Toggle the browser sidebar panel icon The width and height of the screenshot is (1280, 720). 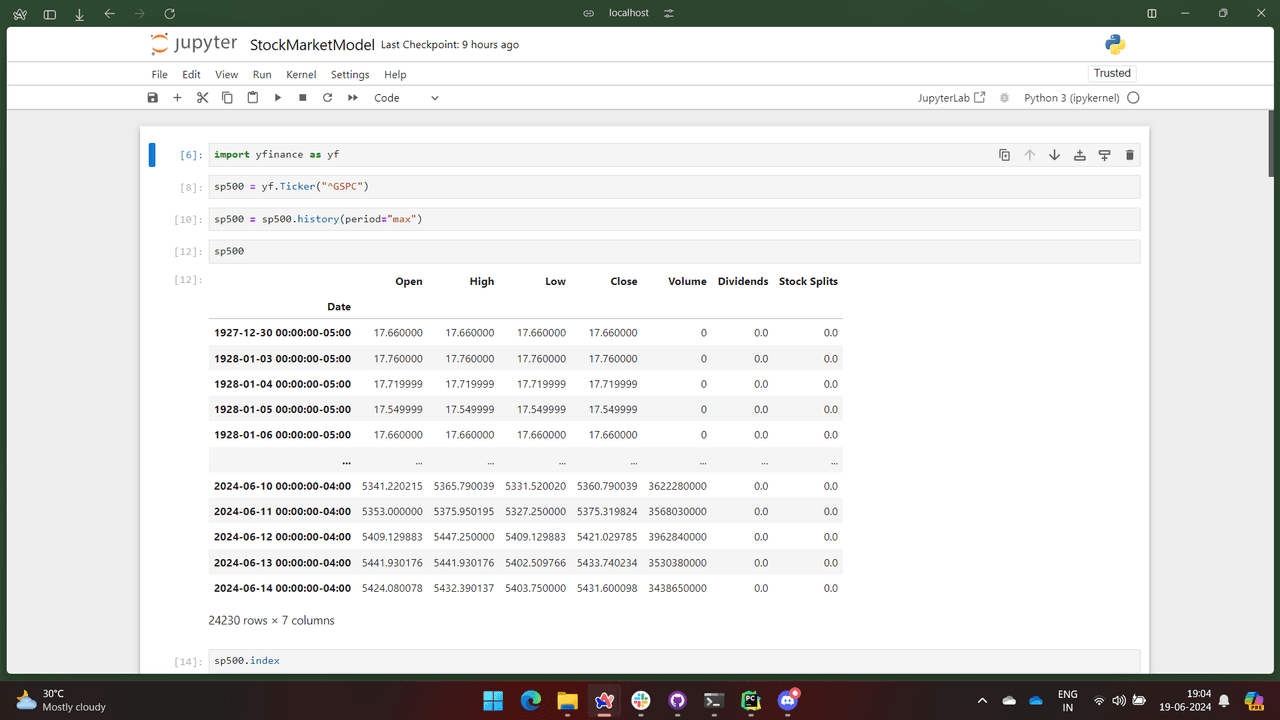tap(50, 13)
